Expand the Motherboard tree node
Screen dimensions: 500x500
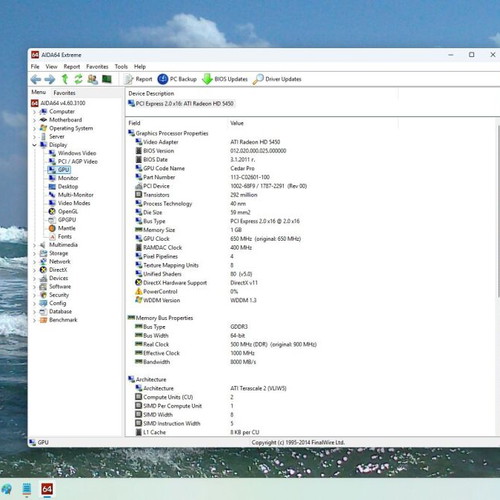(x=34, y=120)
